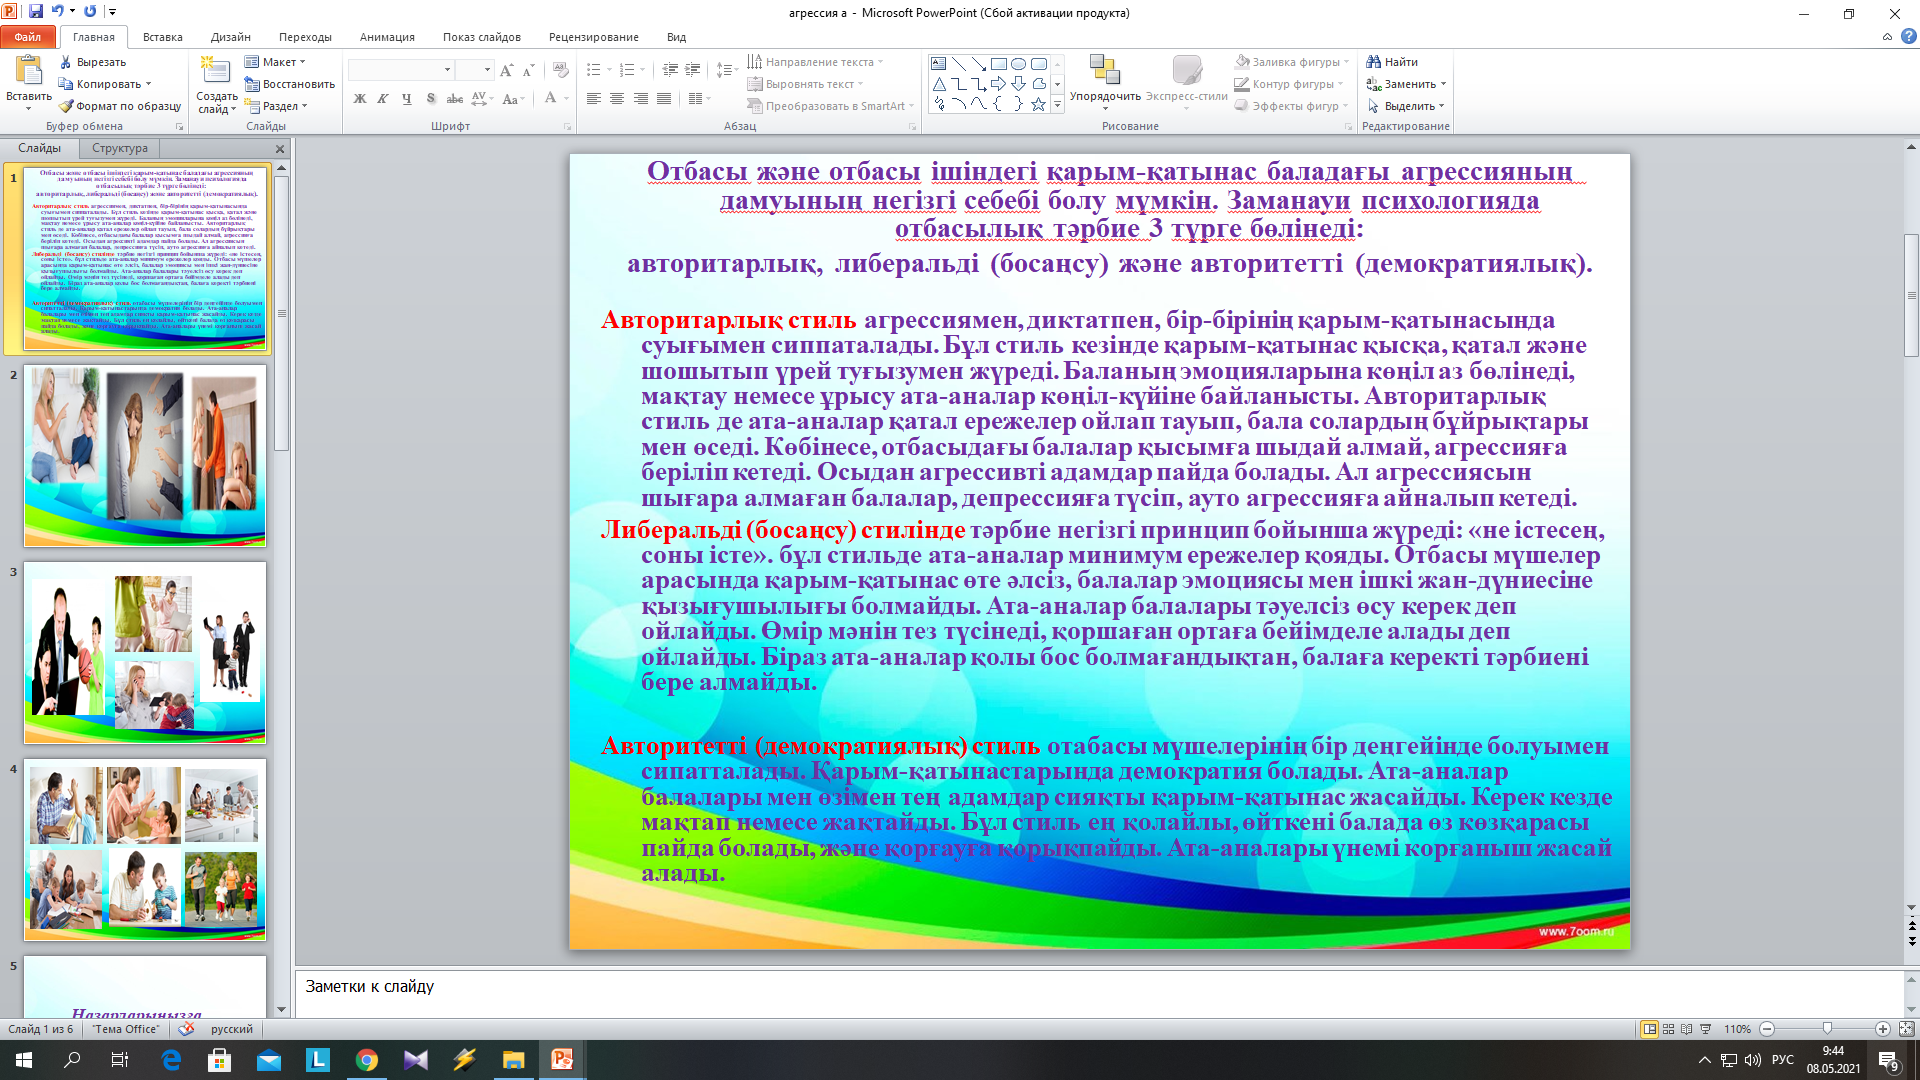Screen dimensions: 1920x1080
Task: Click the Save icon in quick access toolbar
Action: 36,11
